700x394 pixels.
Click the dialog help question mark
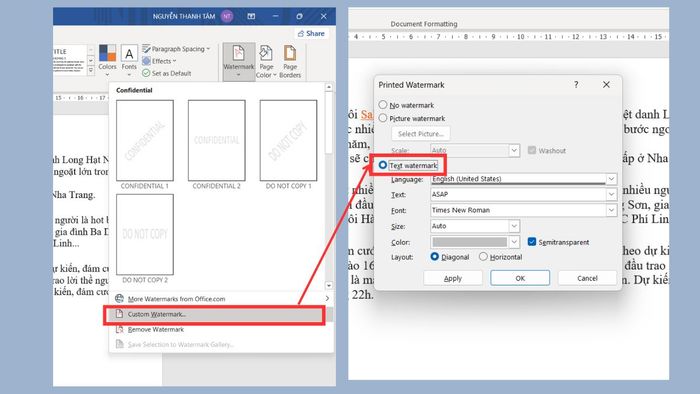click(576, 85)
